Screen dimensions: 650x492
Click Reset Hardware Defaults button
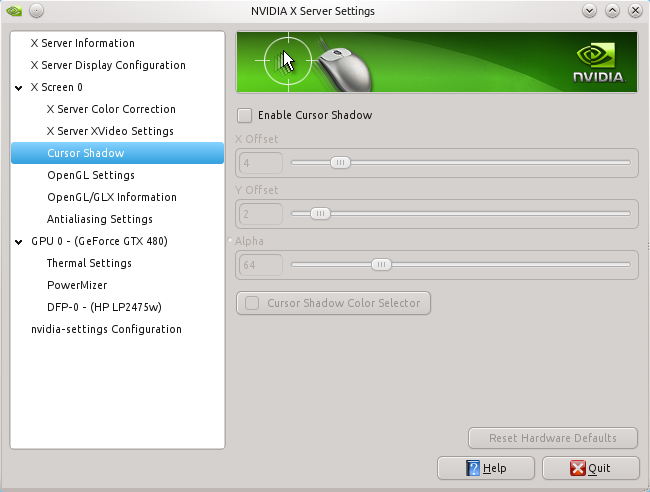point(553,438)
